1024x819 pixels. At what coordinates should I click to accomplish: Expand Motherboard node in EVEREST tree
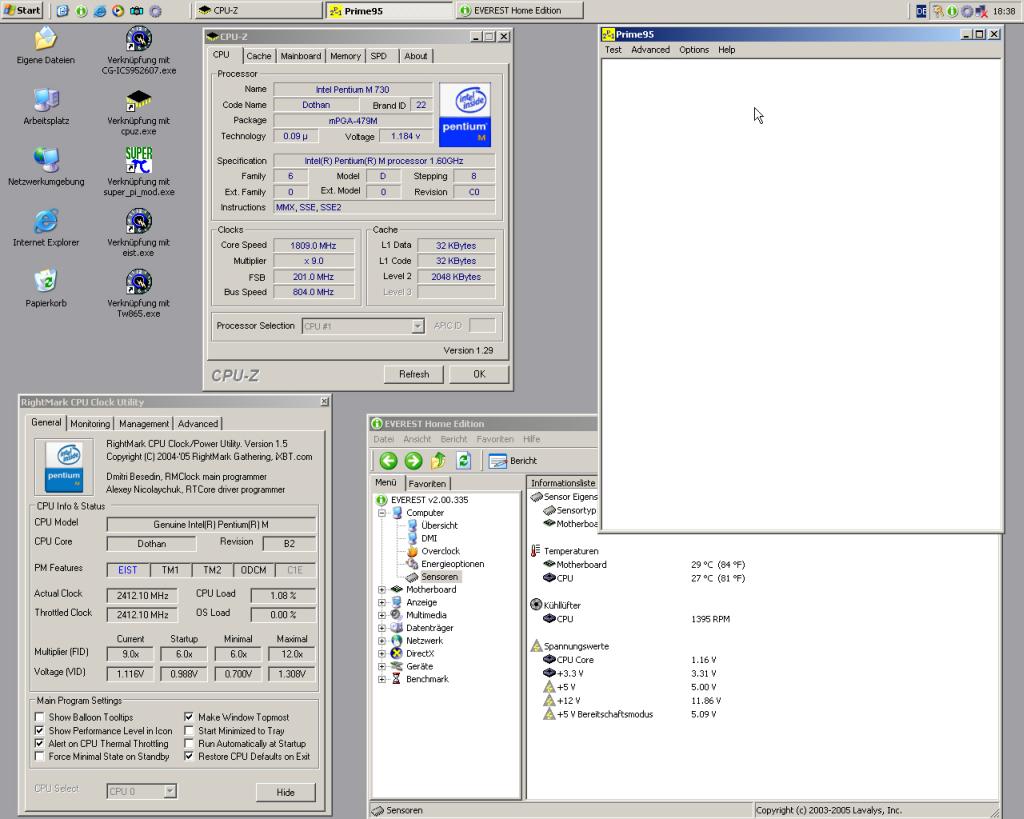click(382, 589)
